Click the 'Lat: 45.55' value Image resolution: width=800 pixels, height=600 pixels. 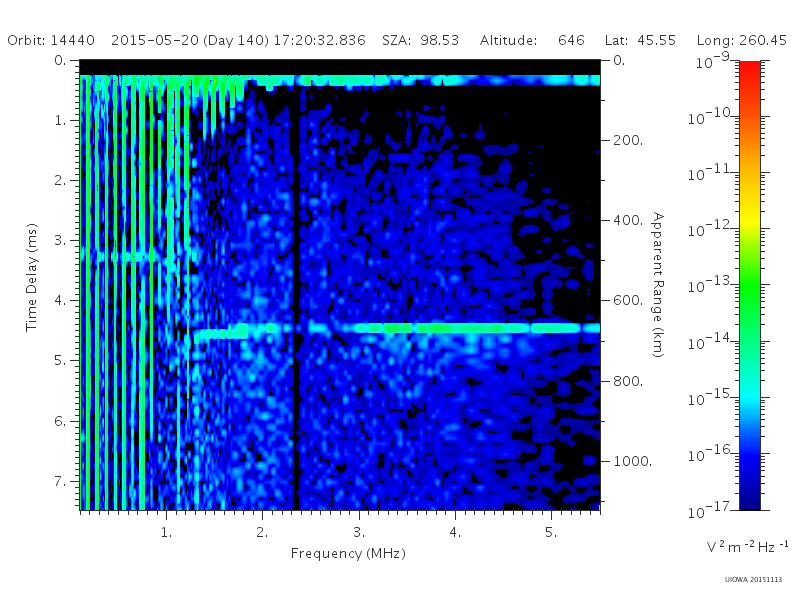[640, 40]
